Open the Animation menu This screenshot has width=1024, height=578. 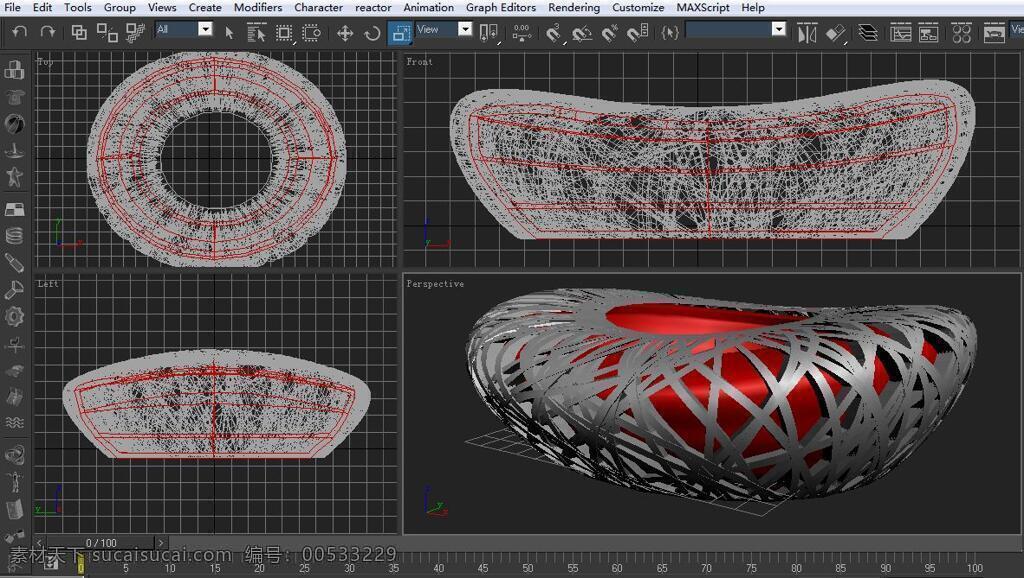tap(428, 8)
